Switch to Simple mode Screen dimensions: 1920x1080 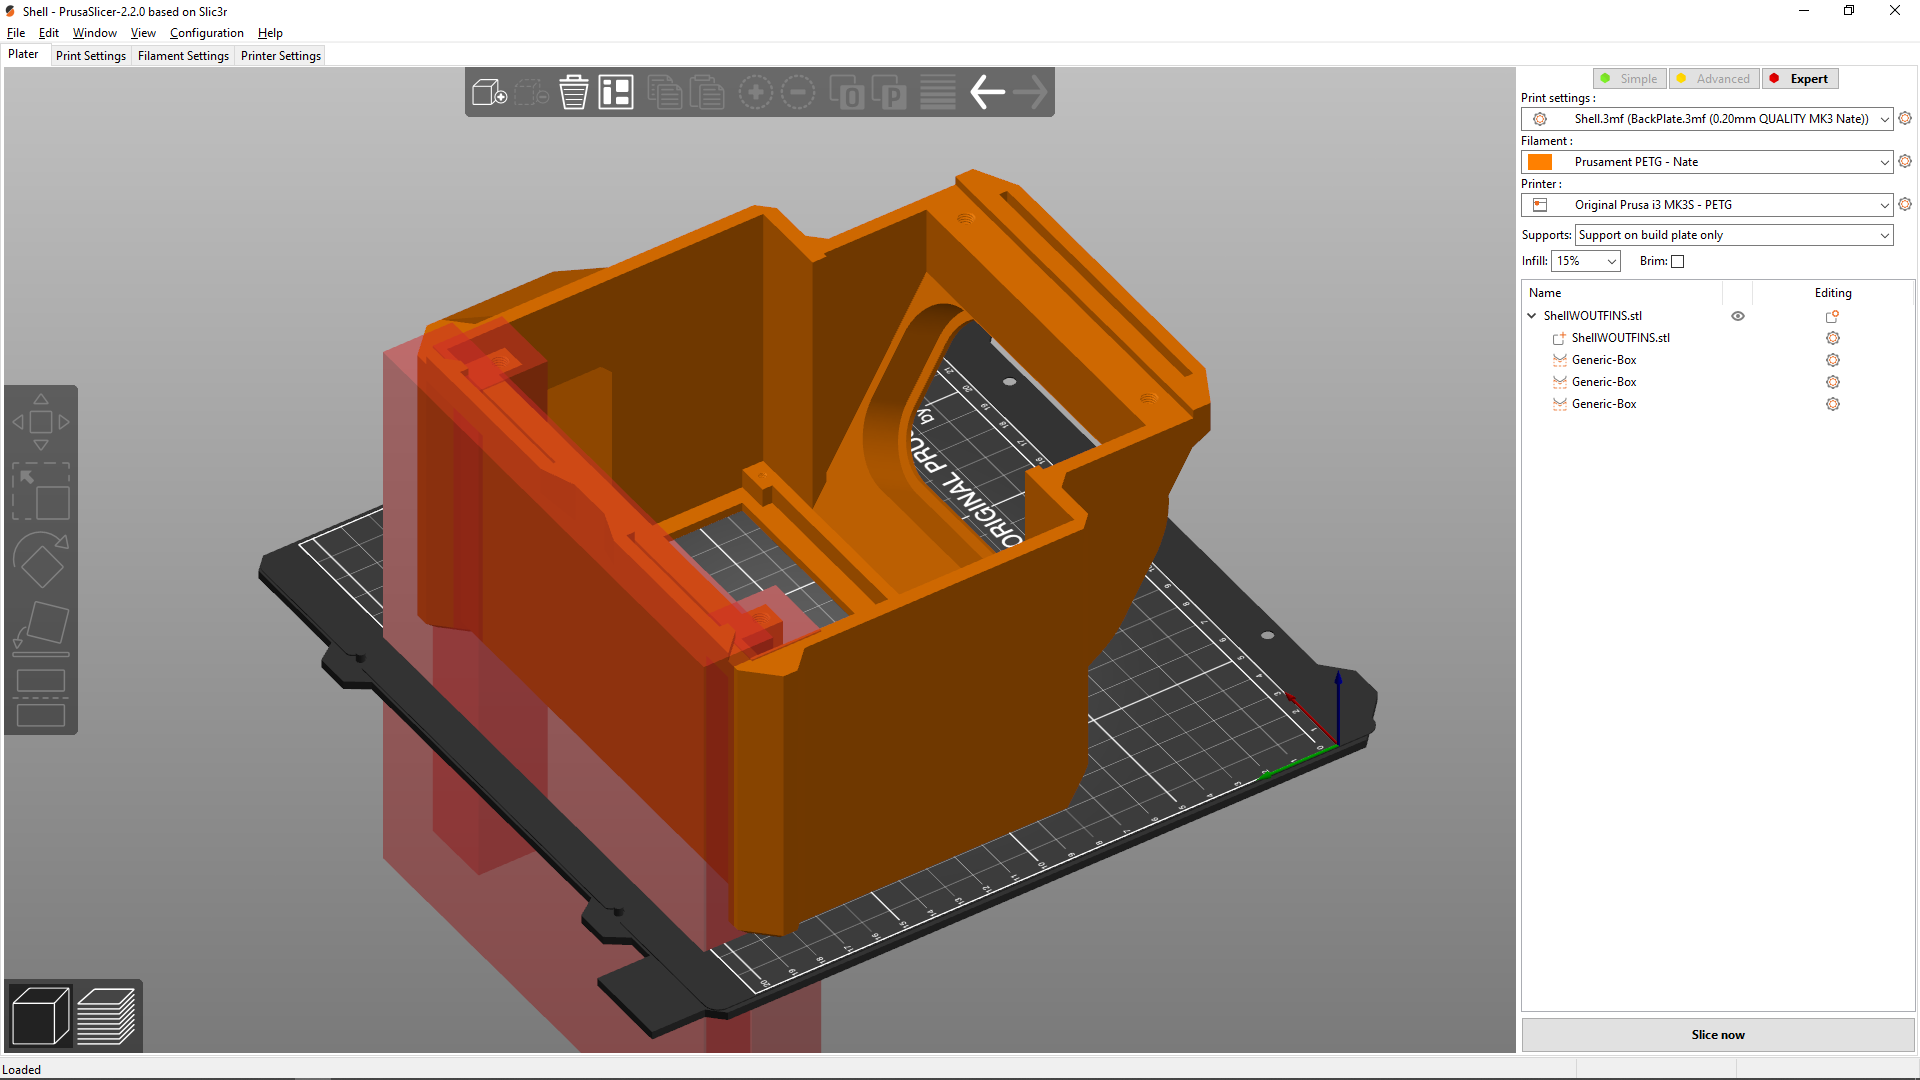(x=1629, y=79)
